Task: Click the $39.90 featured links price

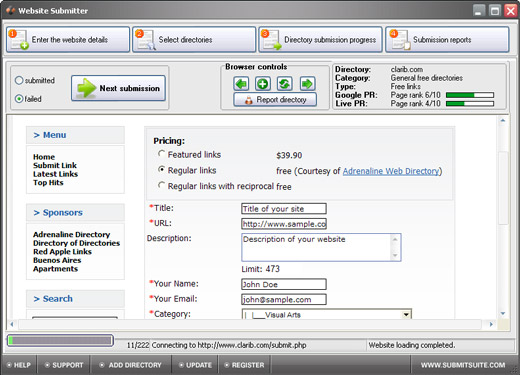Action: point(289,155)
